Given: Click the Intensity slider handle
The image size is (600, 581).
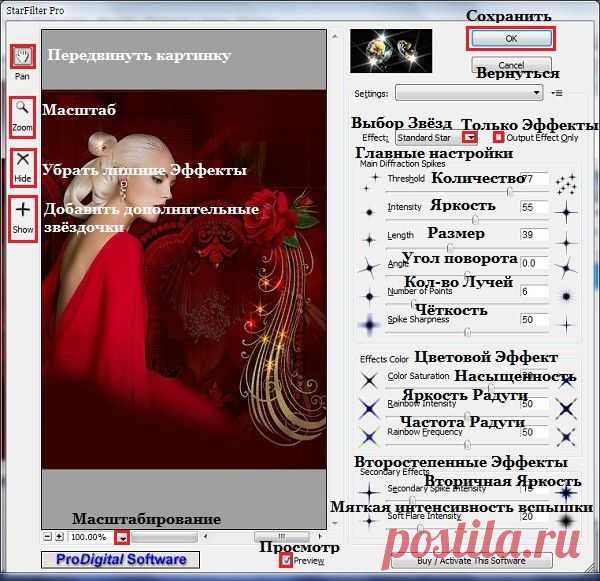Looking at the screenshot, I should tap(475, 219).
